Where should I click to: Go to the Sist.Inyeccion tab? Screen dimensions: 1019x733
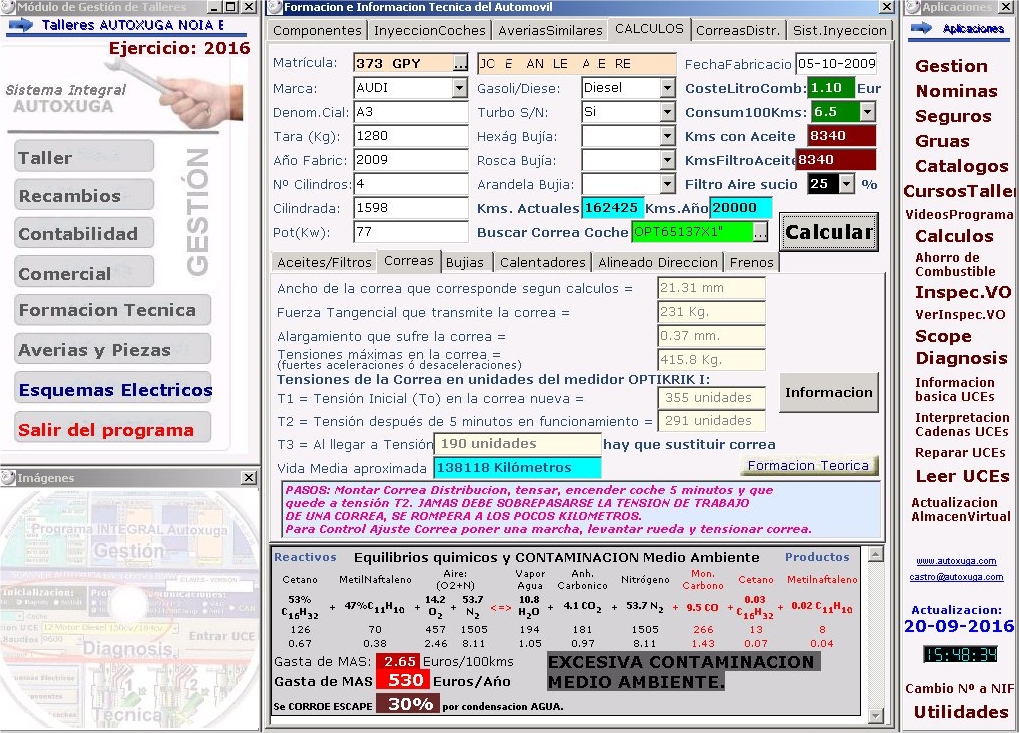coord(840,31)
